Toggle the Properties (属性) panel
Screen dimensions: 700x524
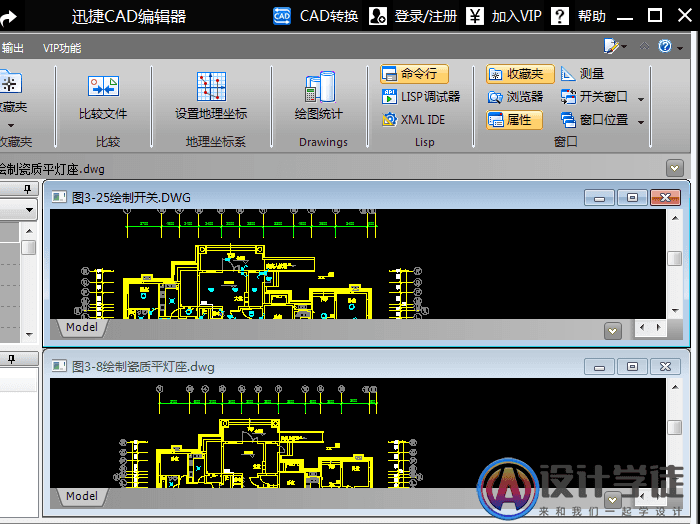click(514, 120)
